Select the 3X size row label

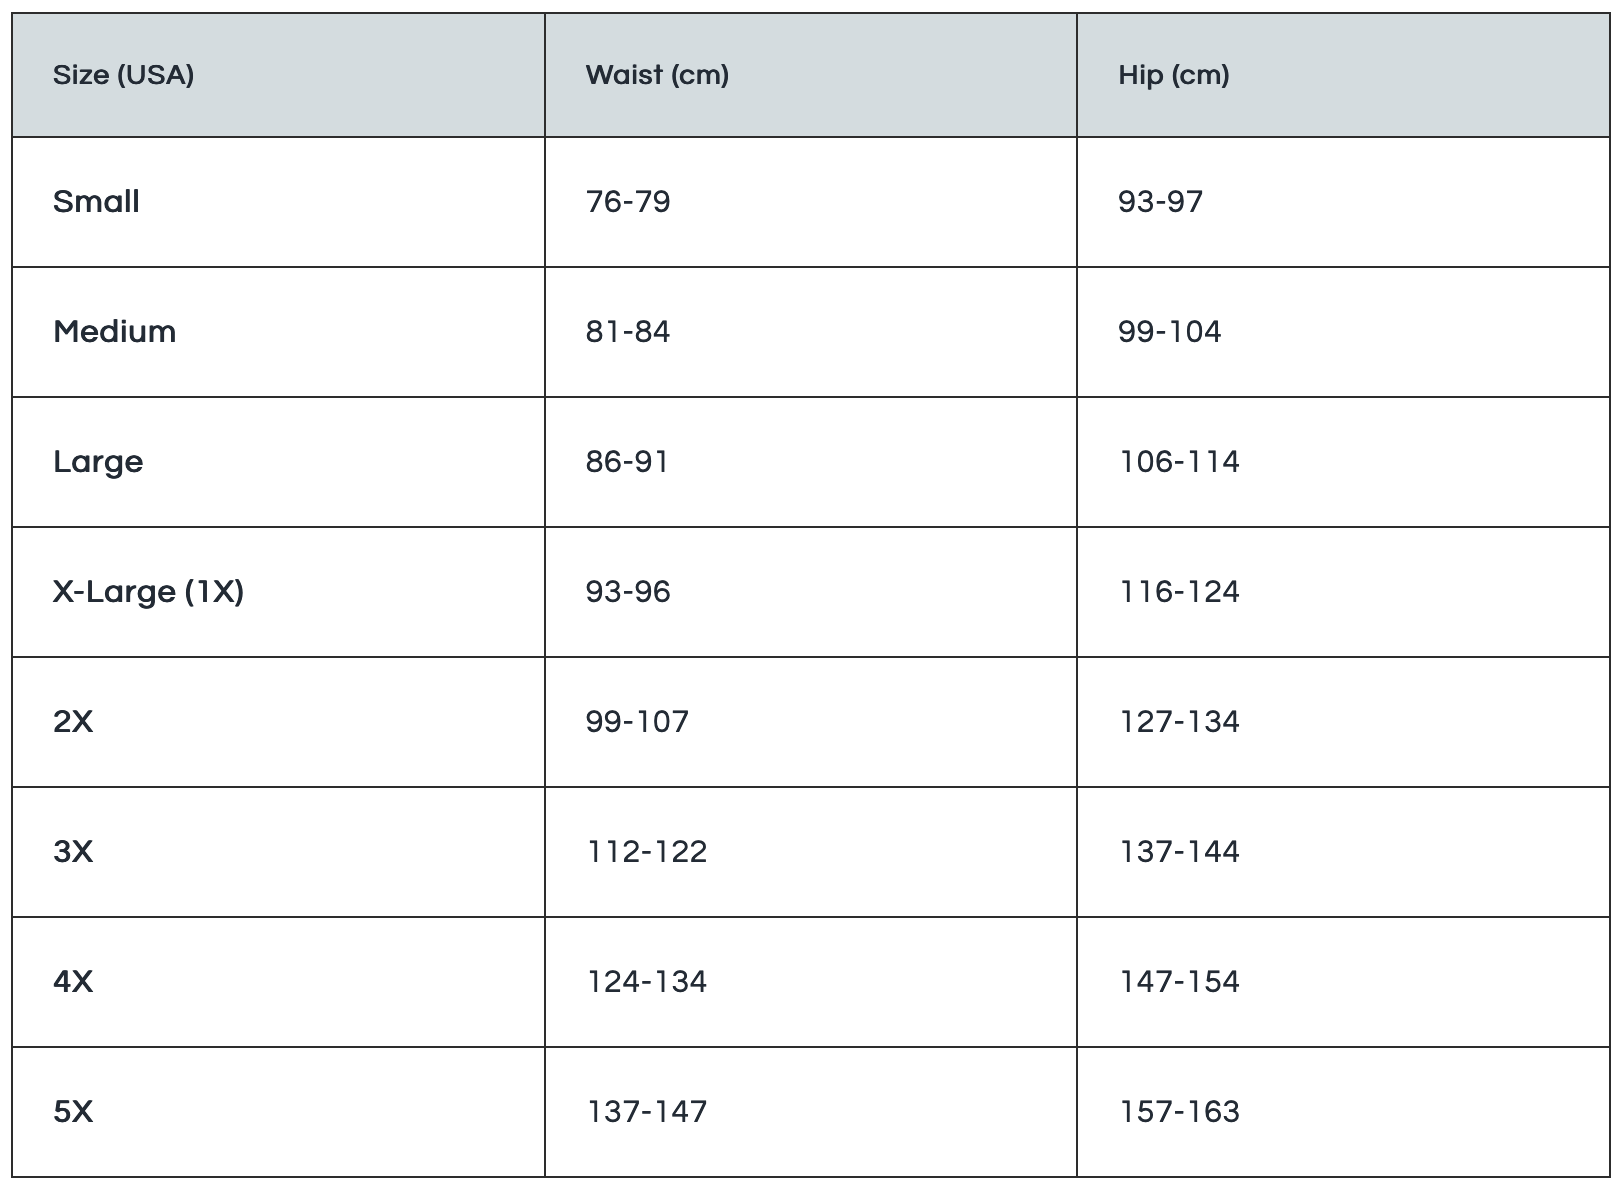point(73,852)
